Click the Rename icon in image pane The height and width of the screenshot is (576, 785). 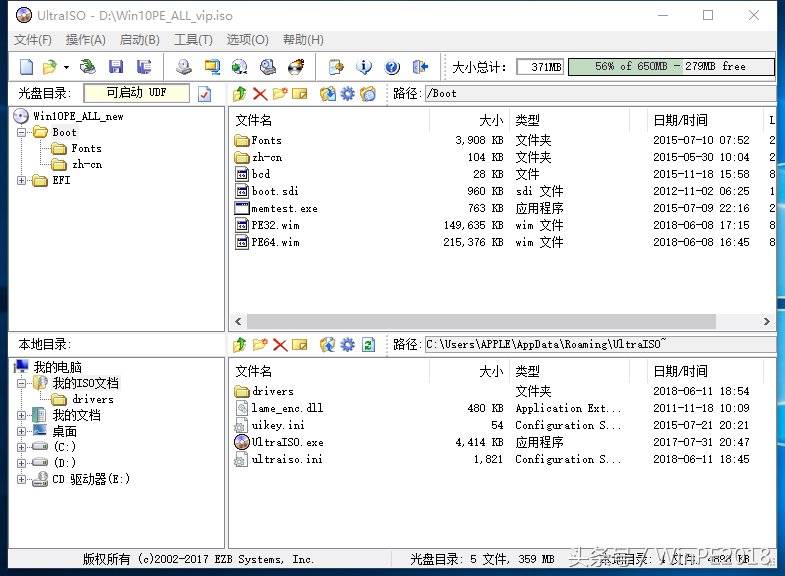300,94
